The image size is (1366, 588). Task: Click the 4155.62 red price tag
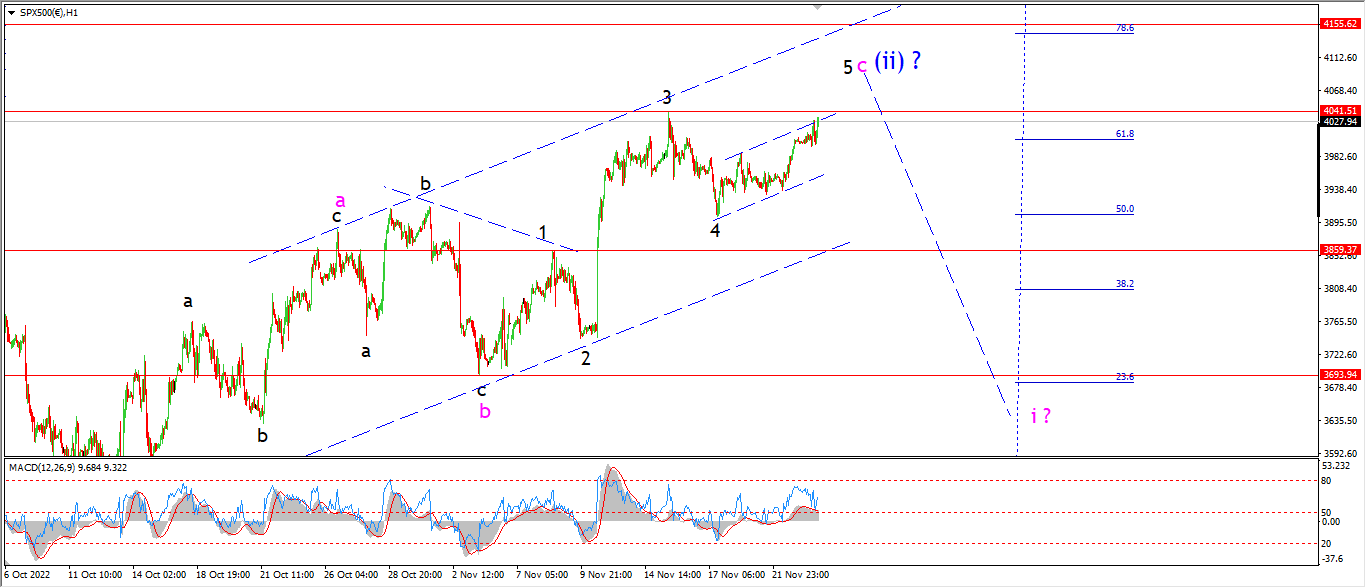[x=1339, y=23]
